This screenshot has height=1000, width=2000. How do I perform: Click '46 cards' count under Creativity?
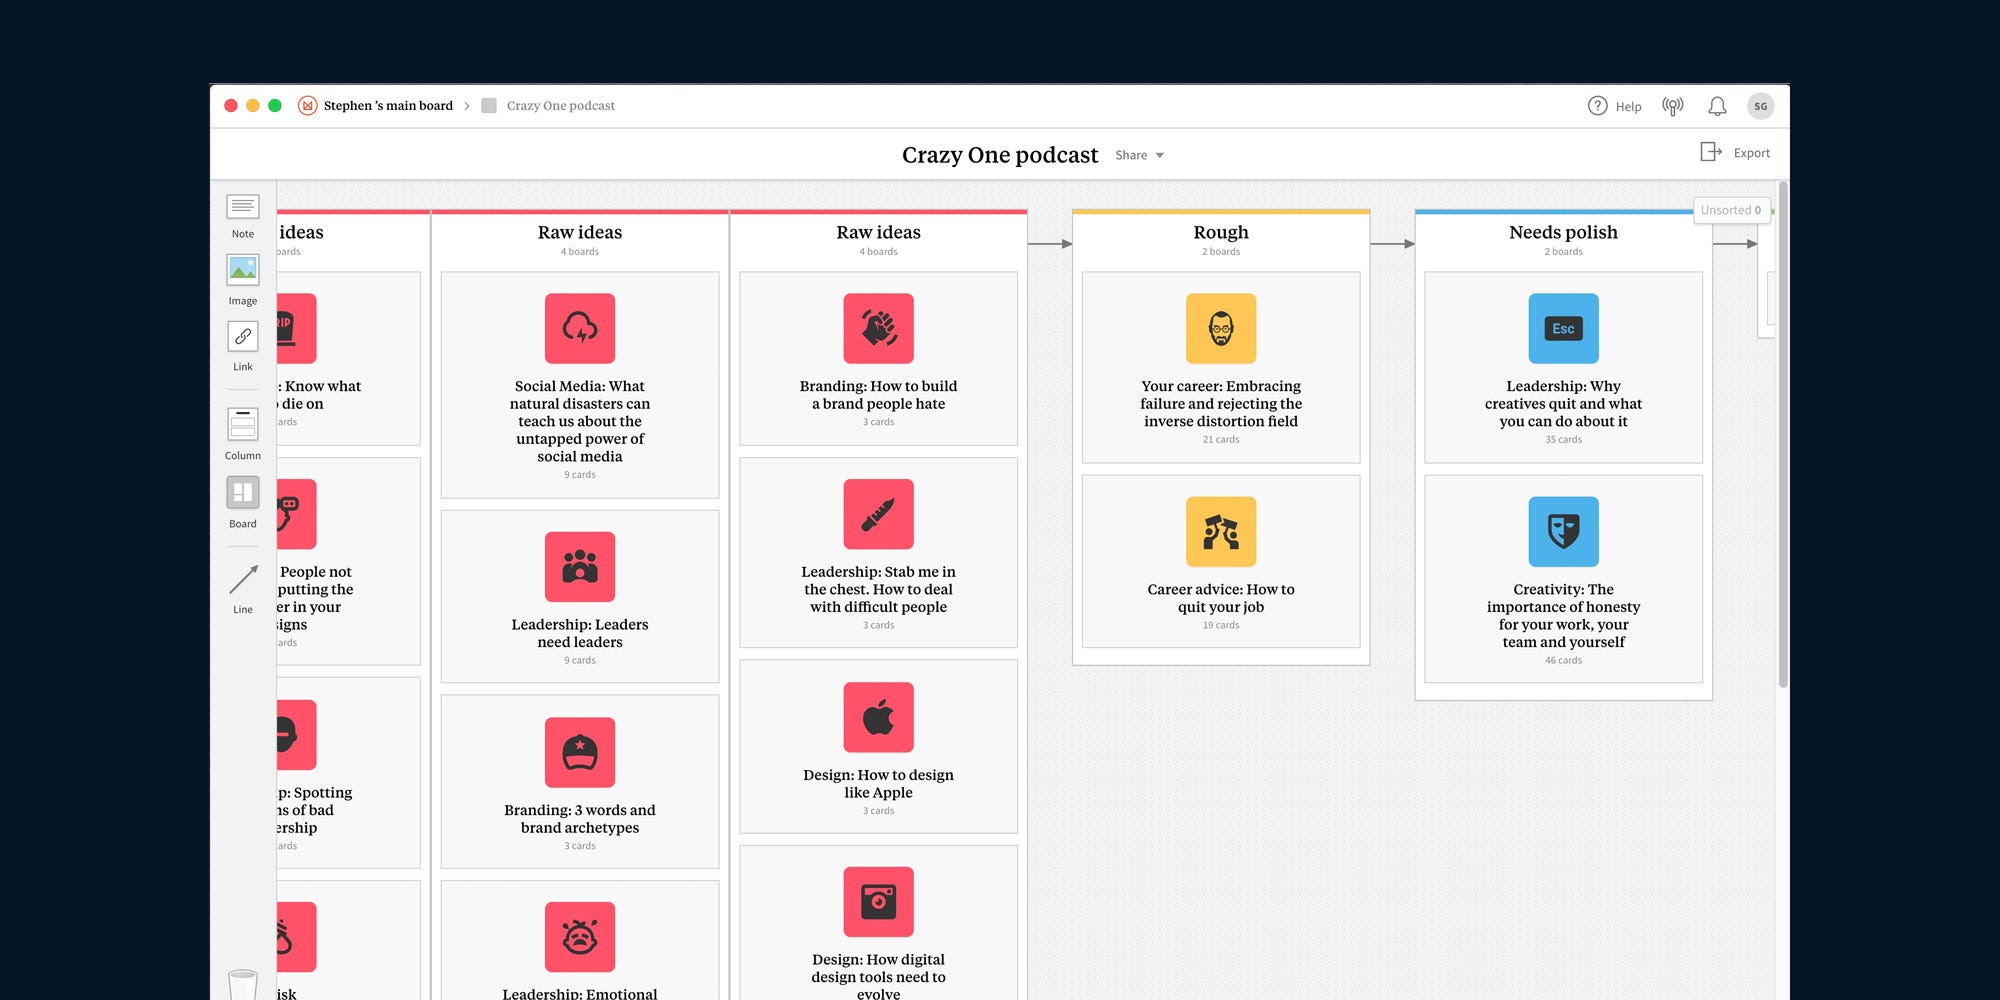click(1564, 660)
